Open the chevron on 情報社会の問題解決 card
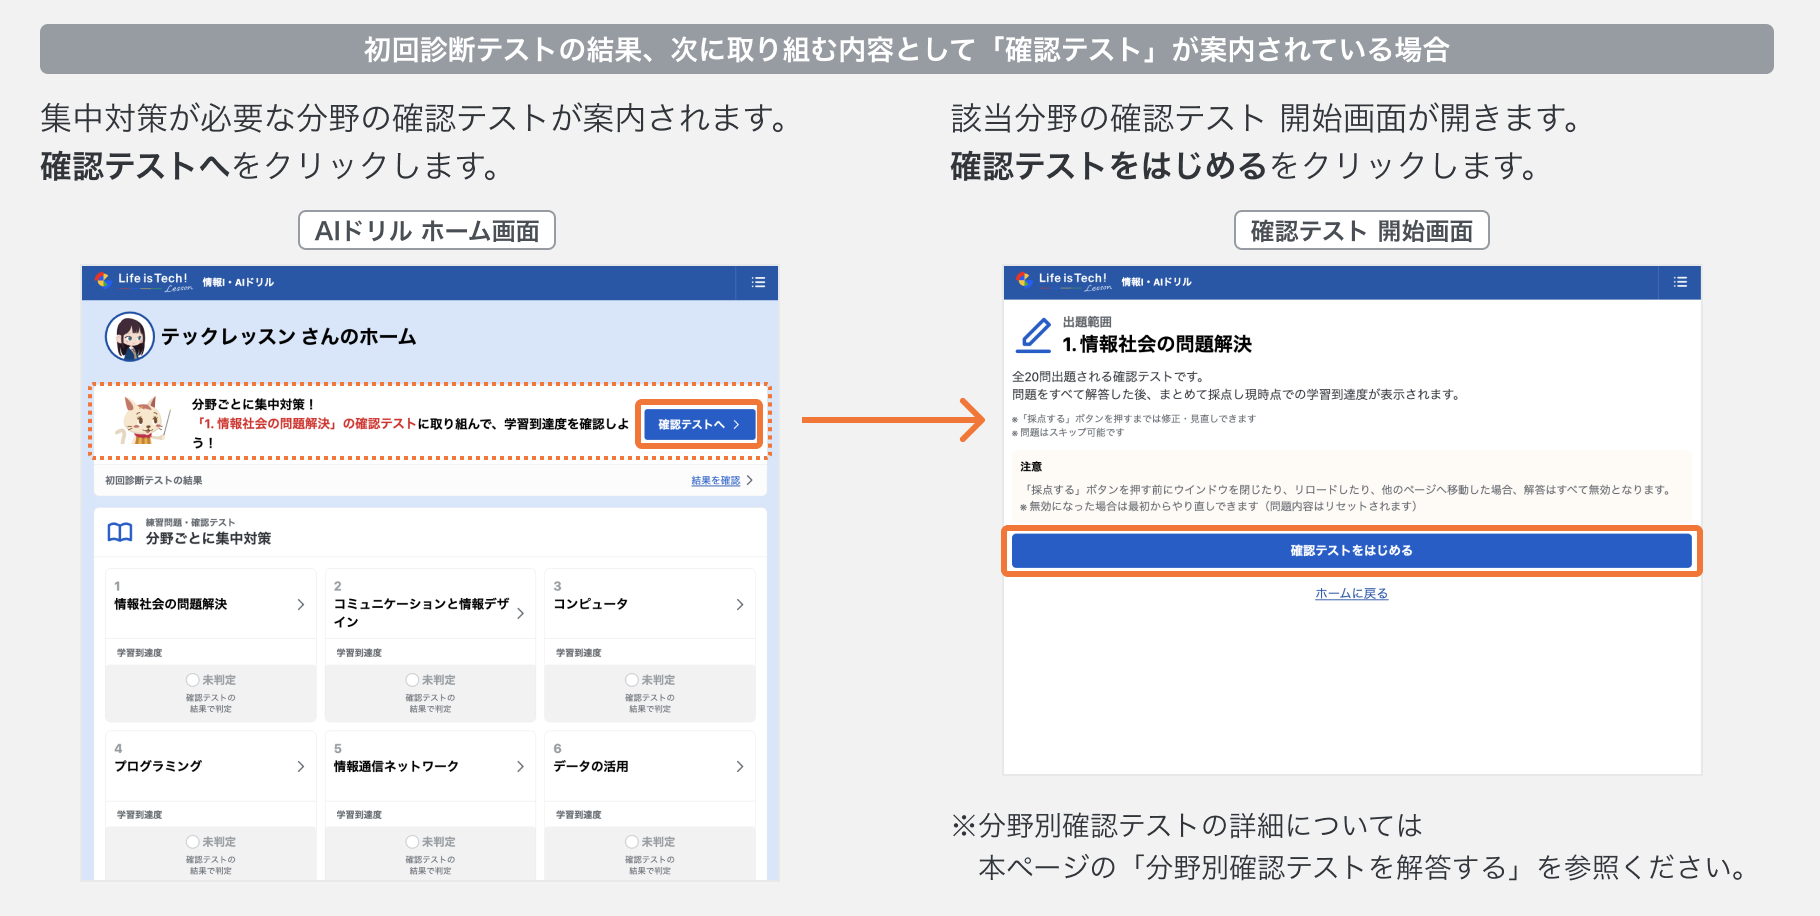1820x916 pixels. (301, 605)
